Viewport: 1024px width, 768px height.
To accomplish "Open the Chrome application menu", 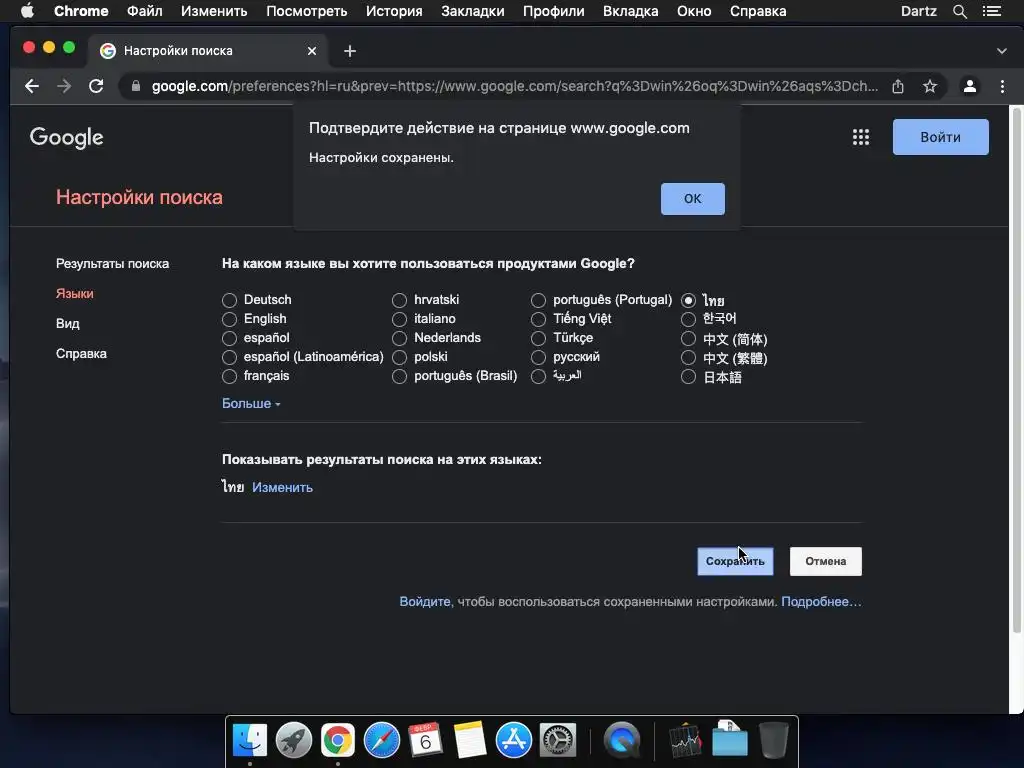I will [81, 11].
